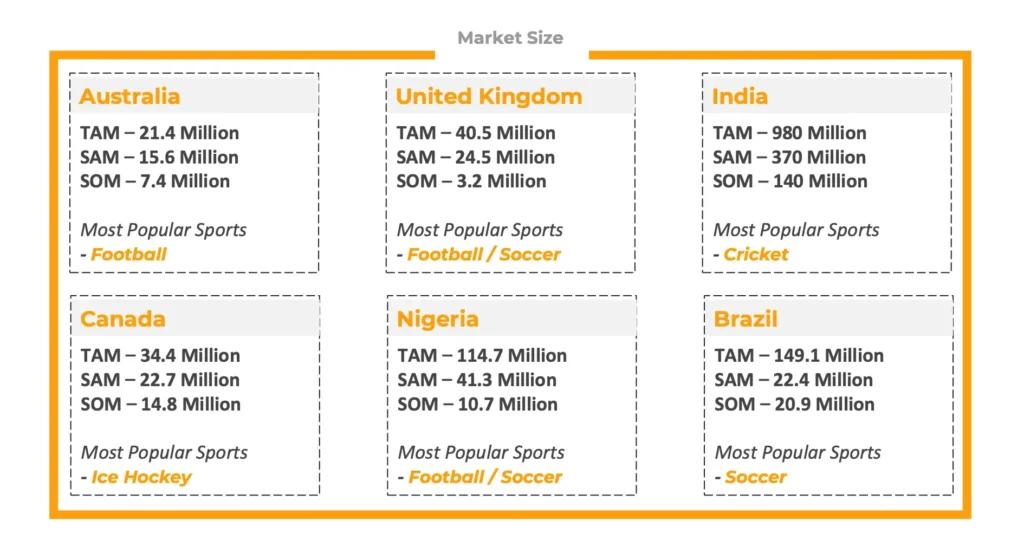Select Nigeria's TAM – 114.7 Million line

coord(482,356)
